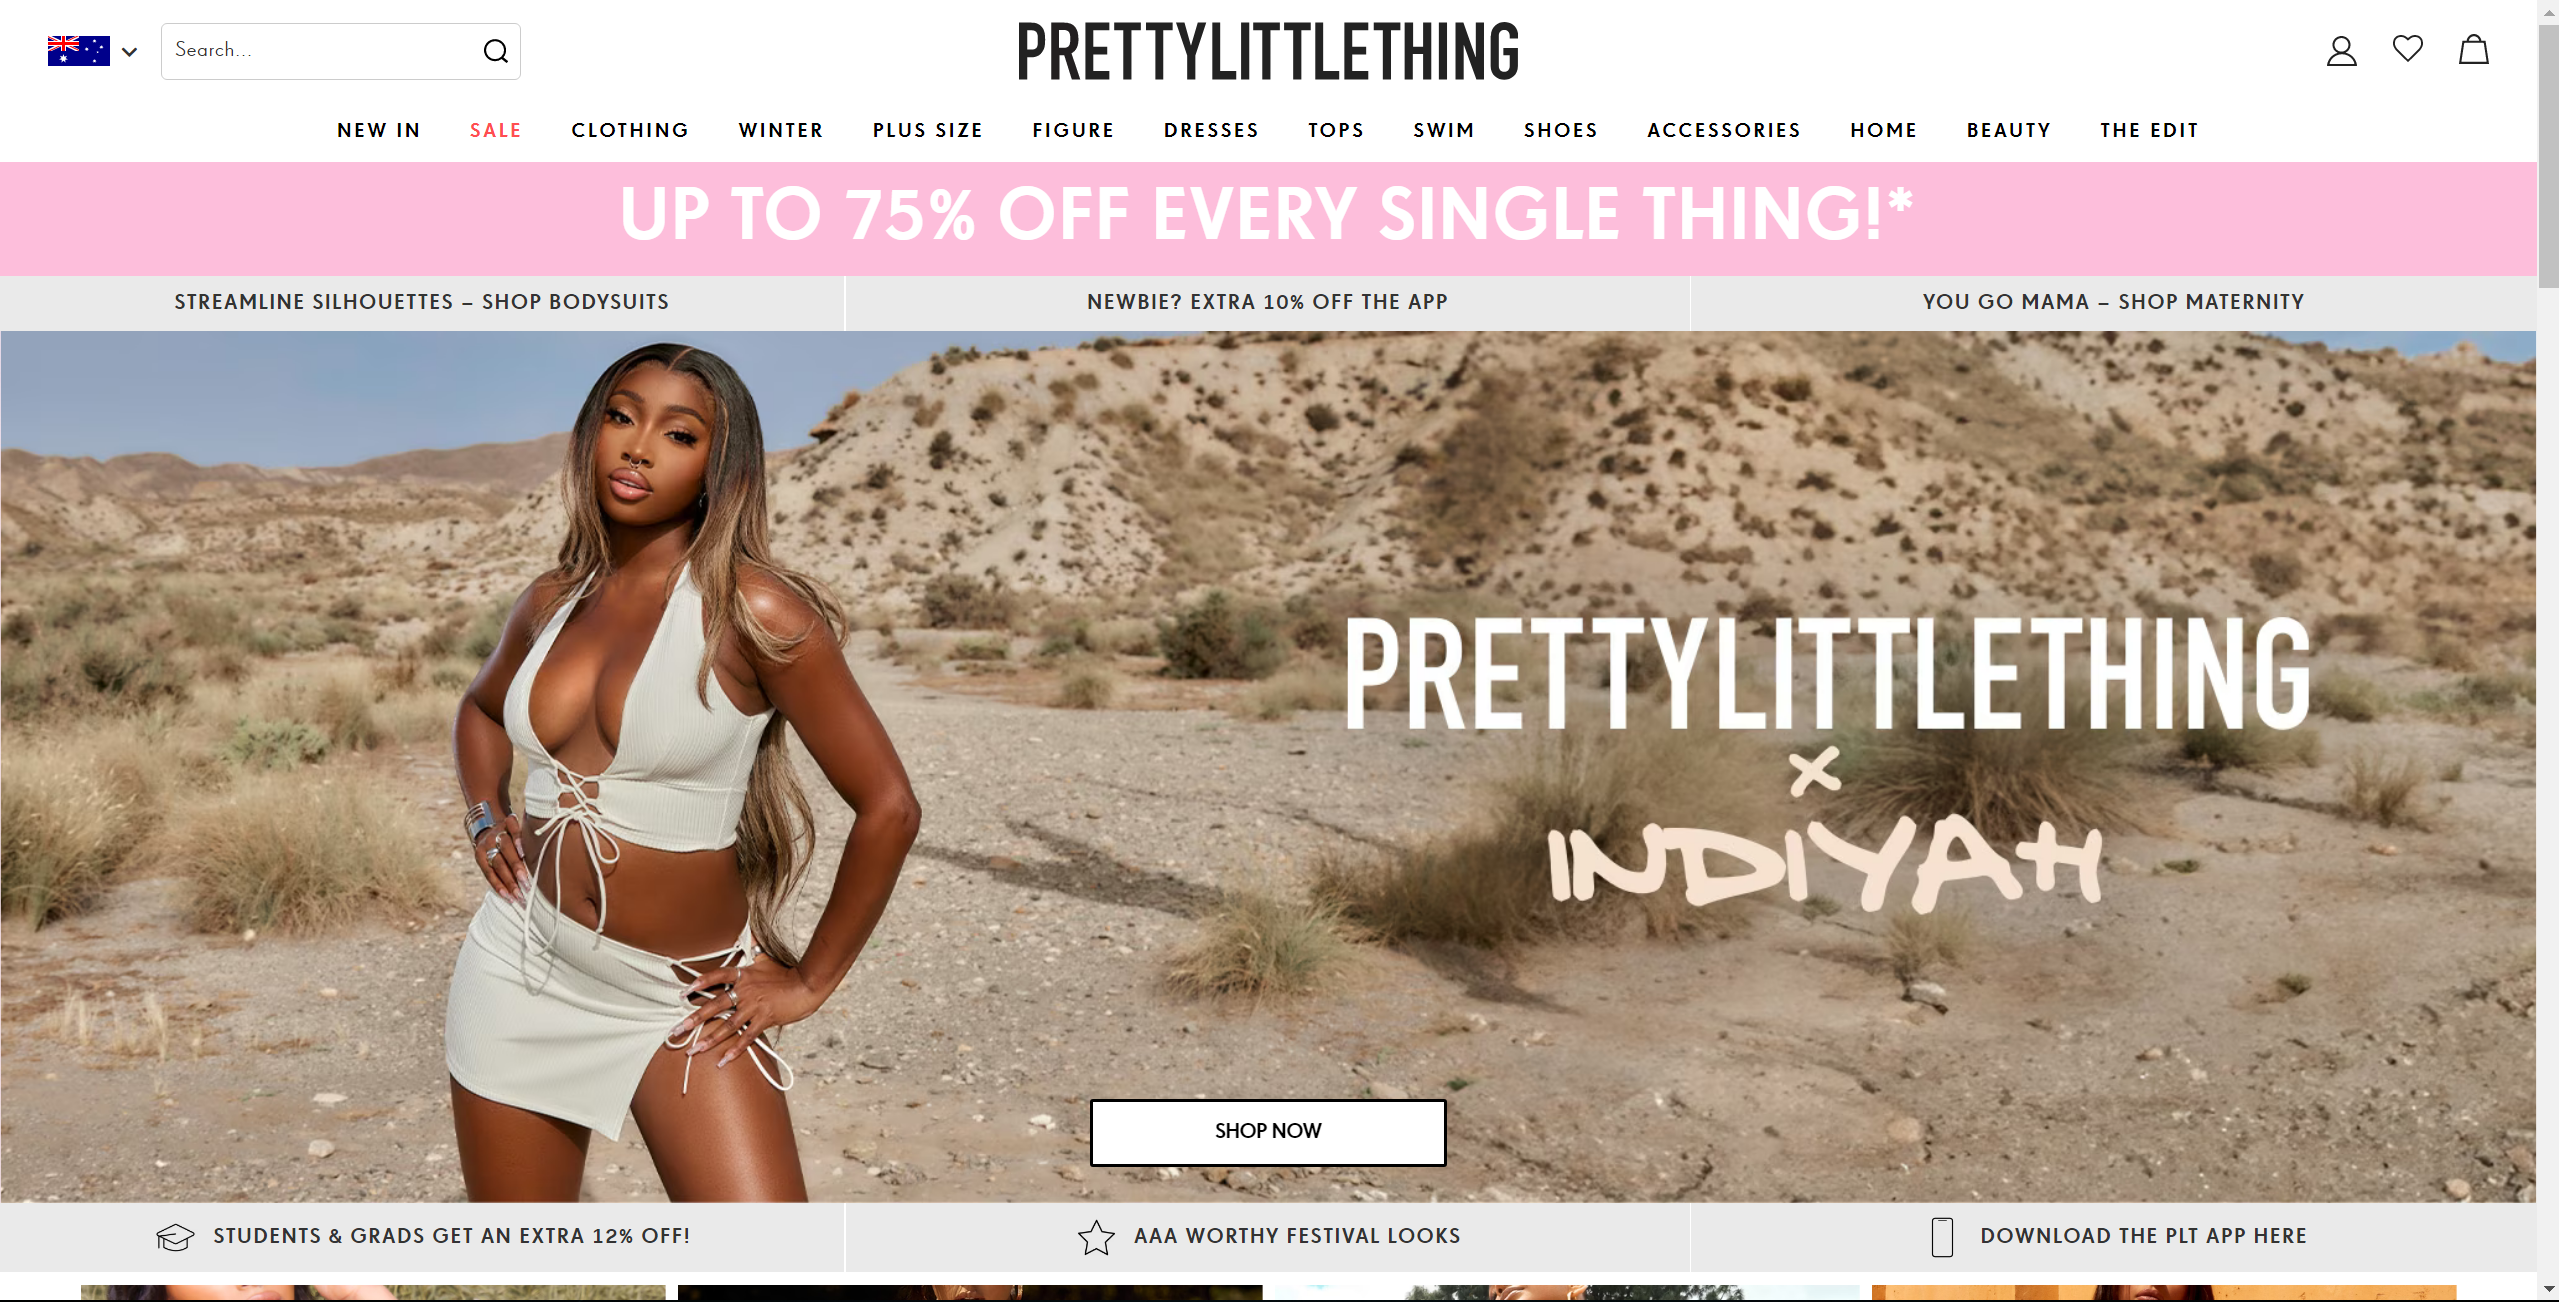This screenshot has height=1302, width=2559.
Task: Click the graduation cap student discount icon
Action: click(x=175, y=1237)
